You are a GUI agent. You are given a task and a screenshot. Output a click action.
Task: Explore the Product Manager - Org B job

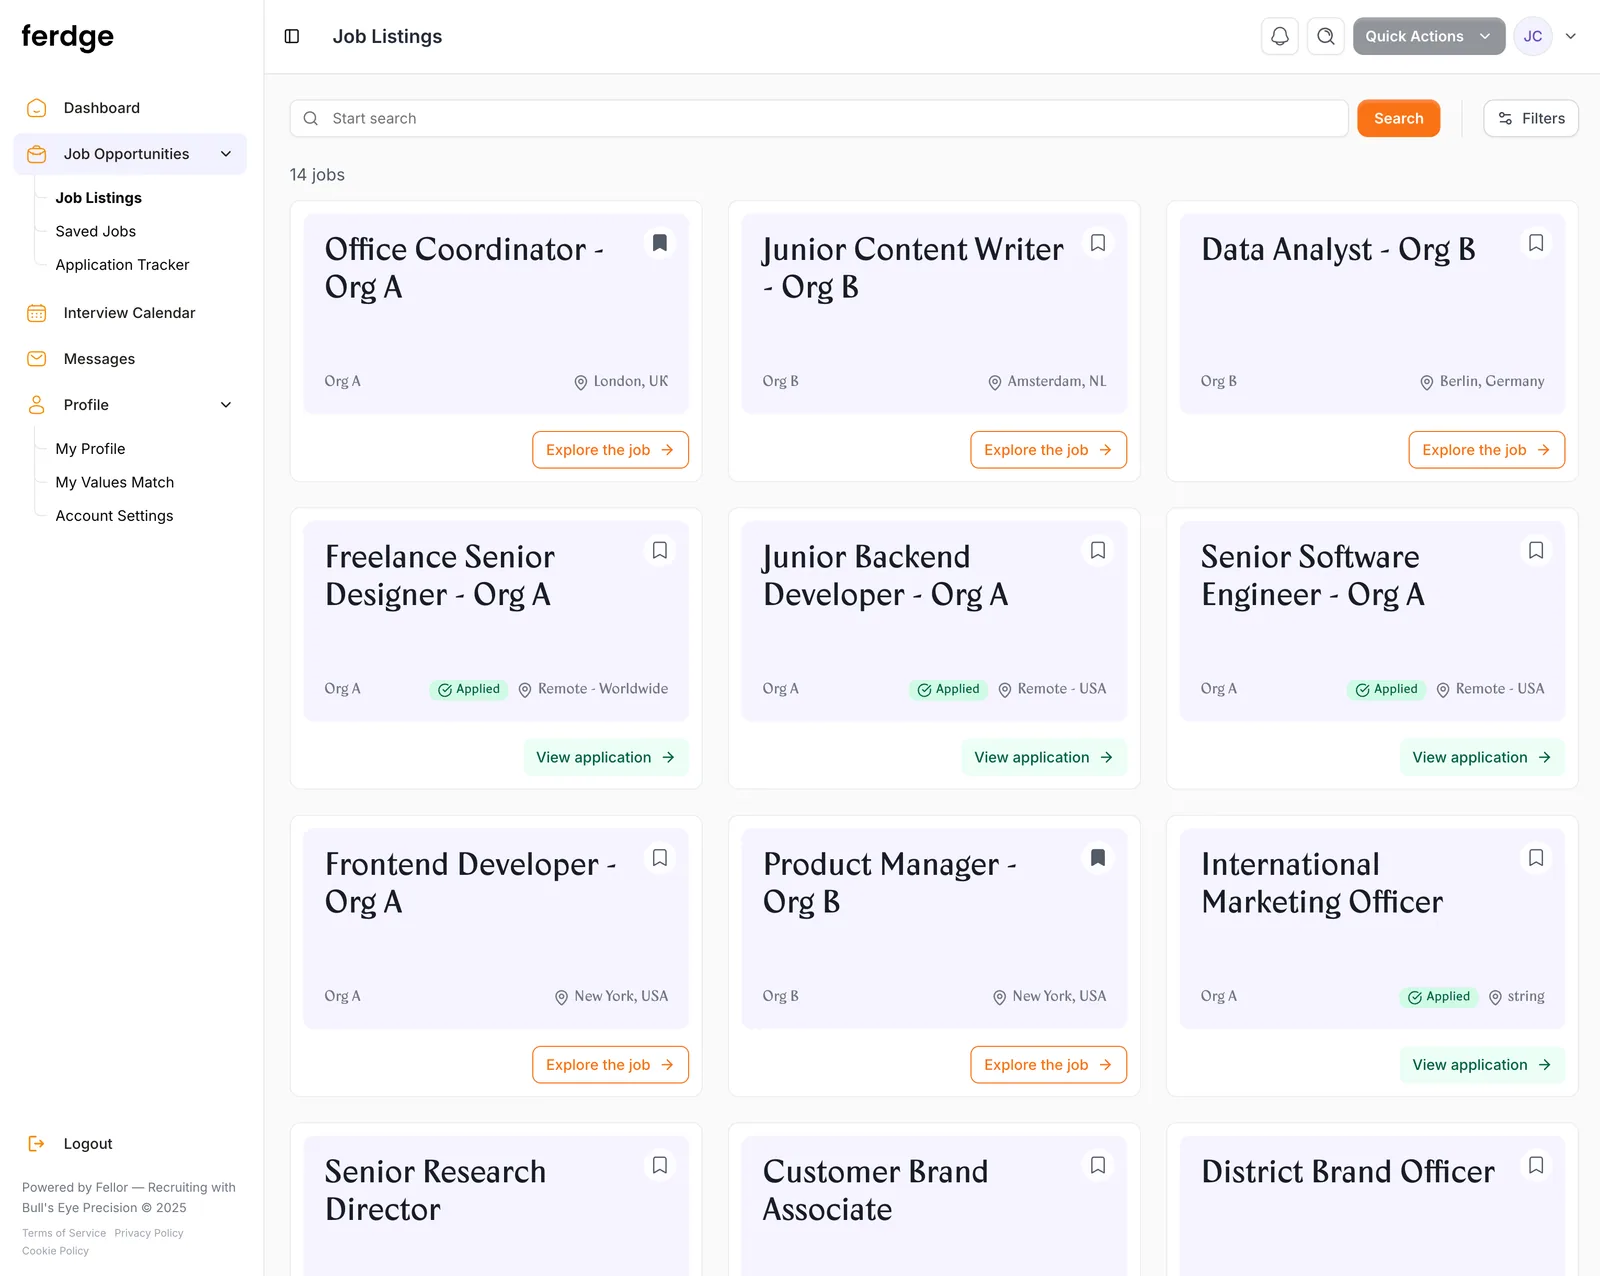(x=1048, y=1065)
